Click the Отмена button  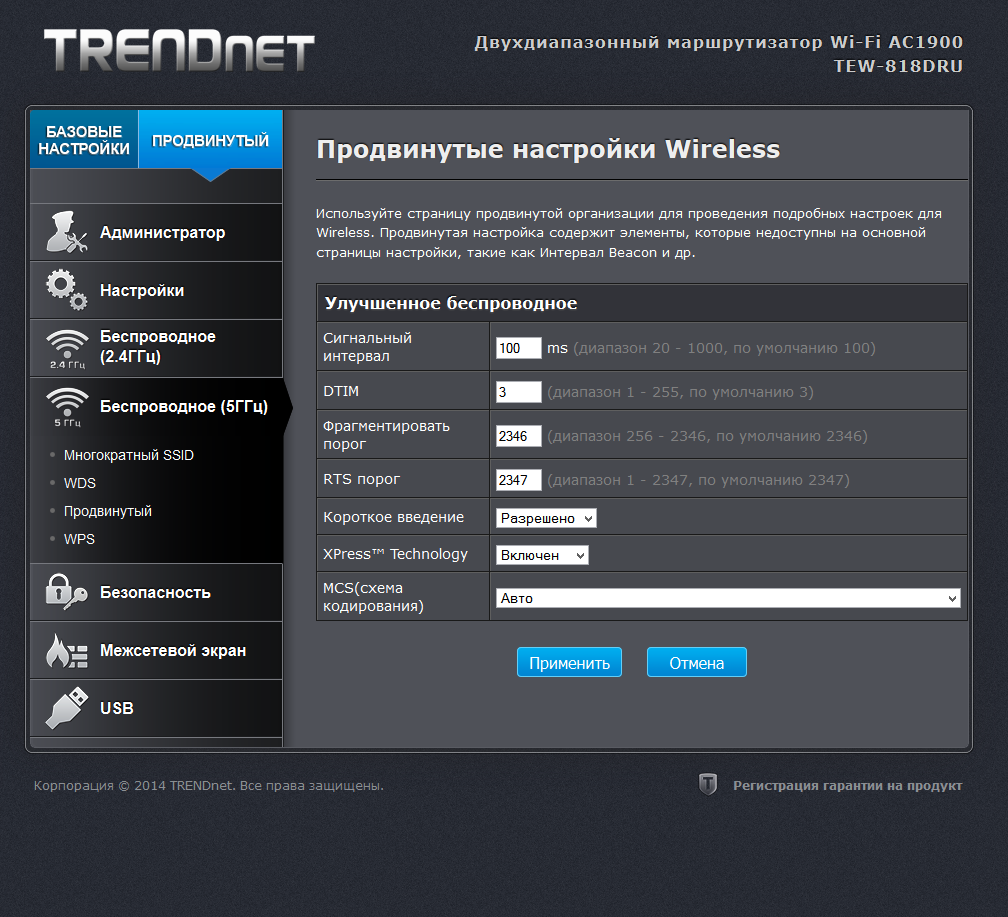pyautogui.click(x=696, y=662)
